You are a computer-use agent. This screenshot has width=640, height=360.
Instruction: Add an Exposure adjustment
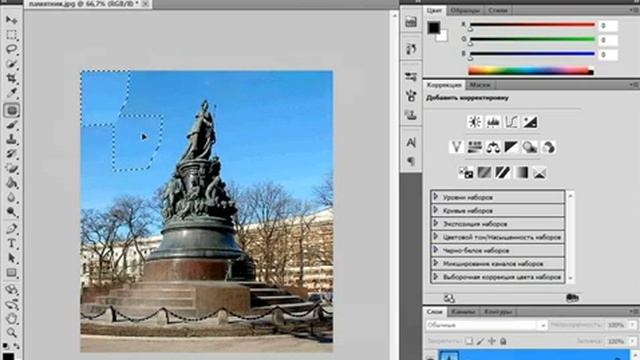[x=530, y=122]
